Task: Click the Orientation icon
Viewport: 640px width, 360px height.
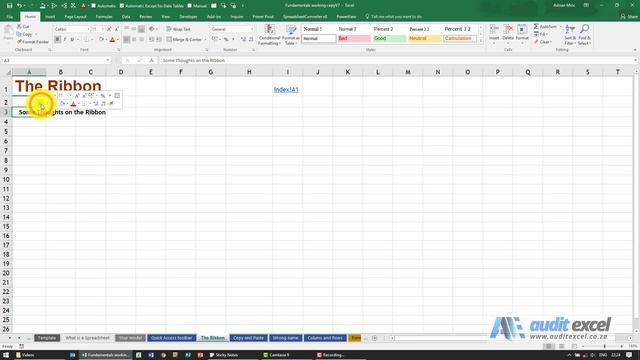Action: coord(151,29)
